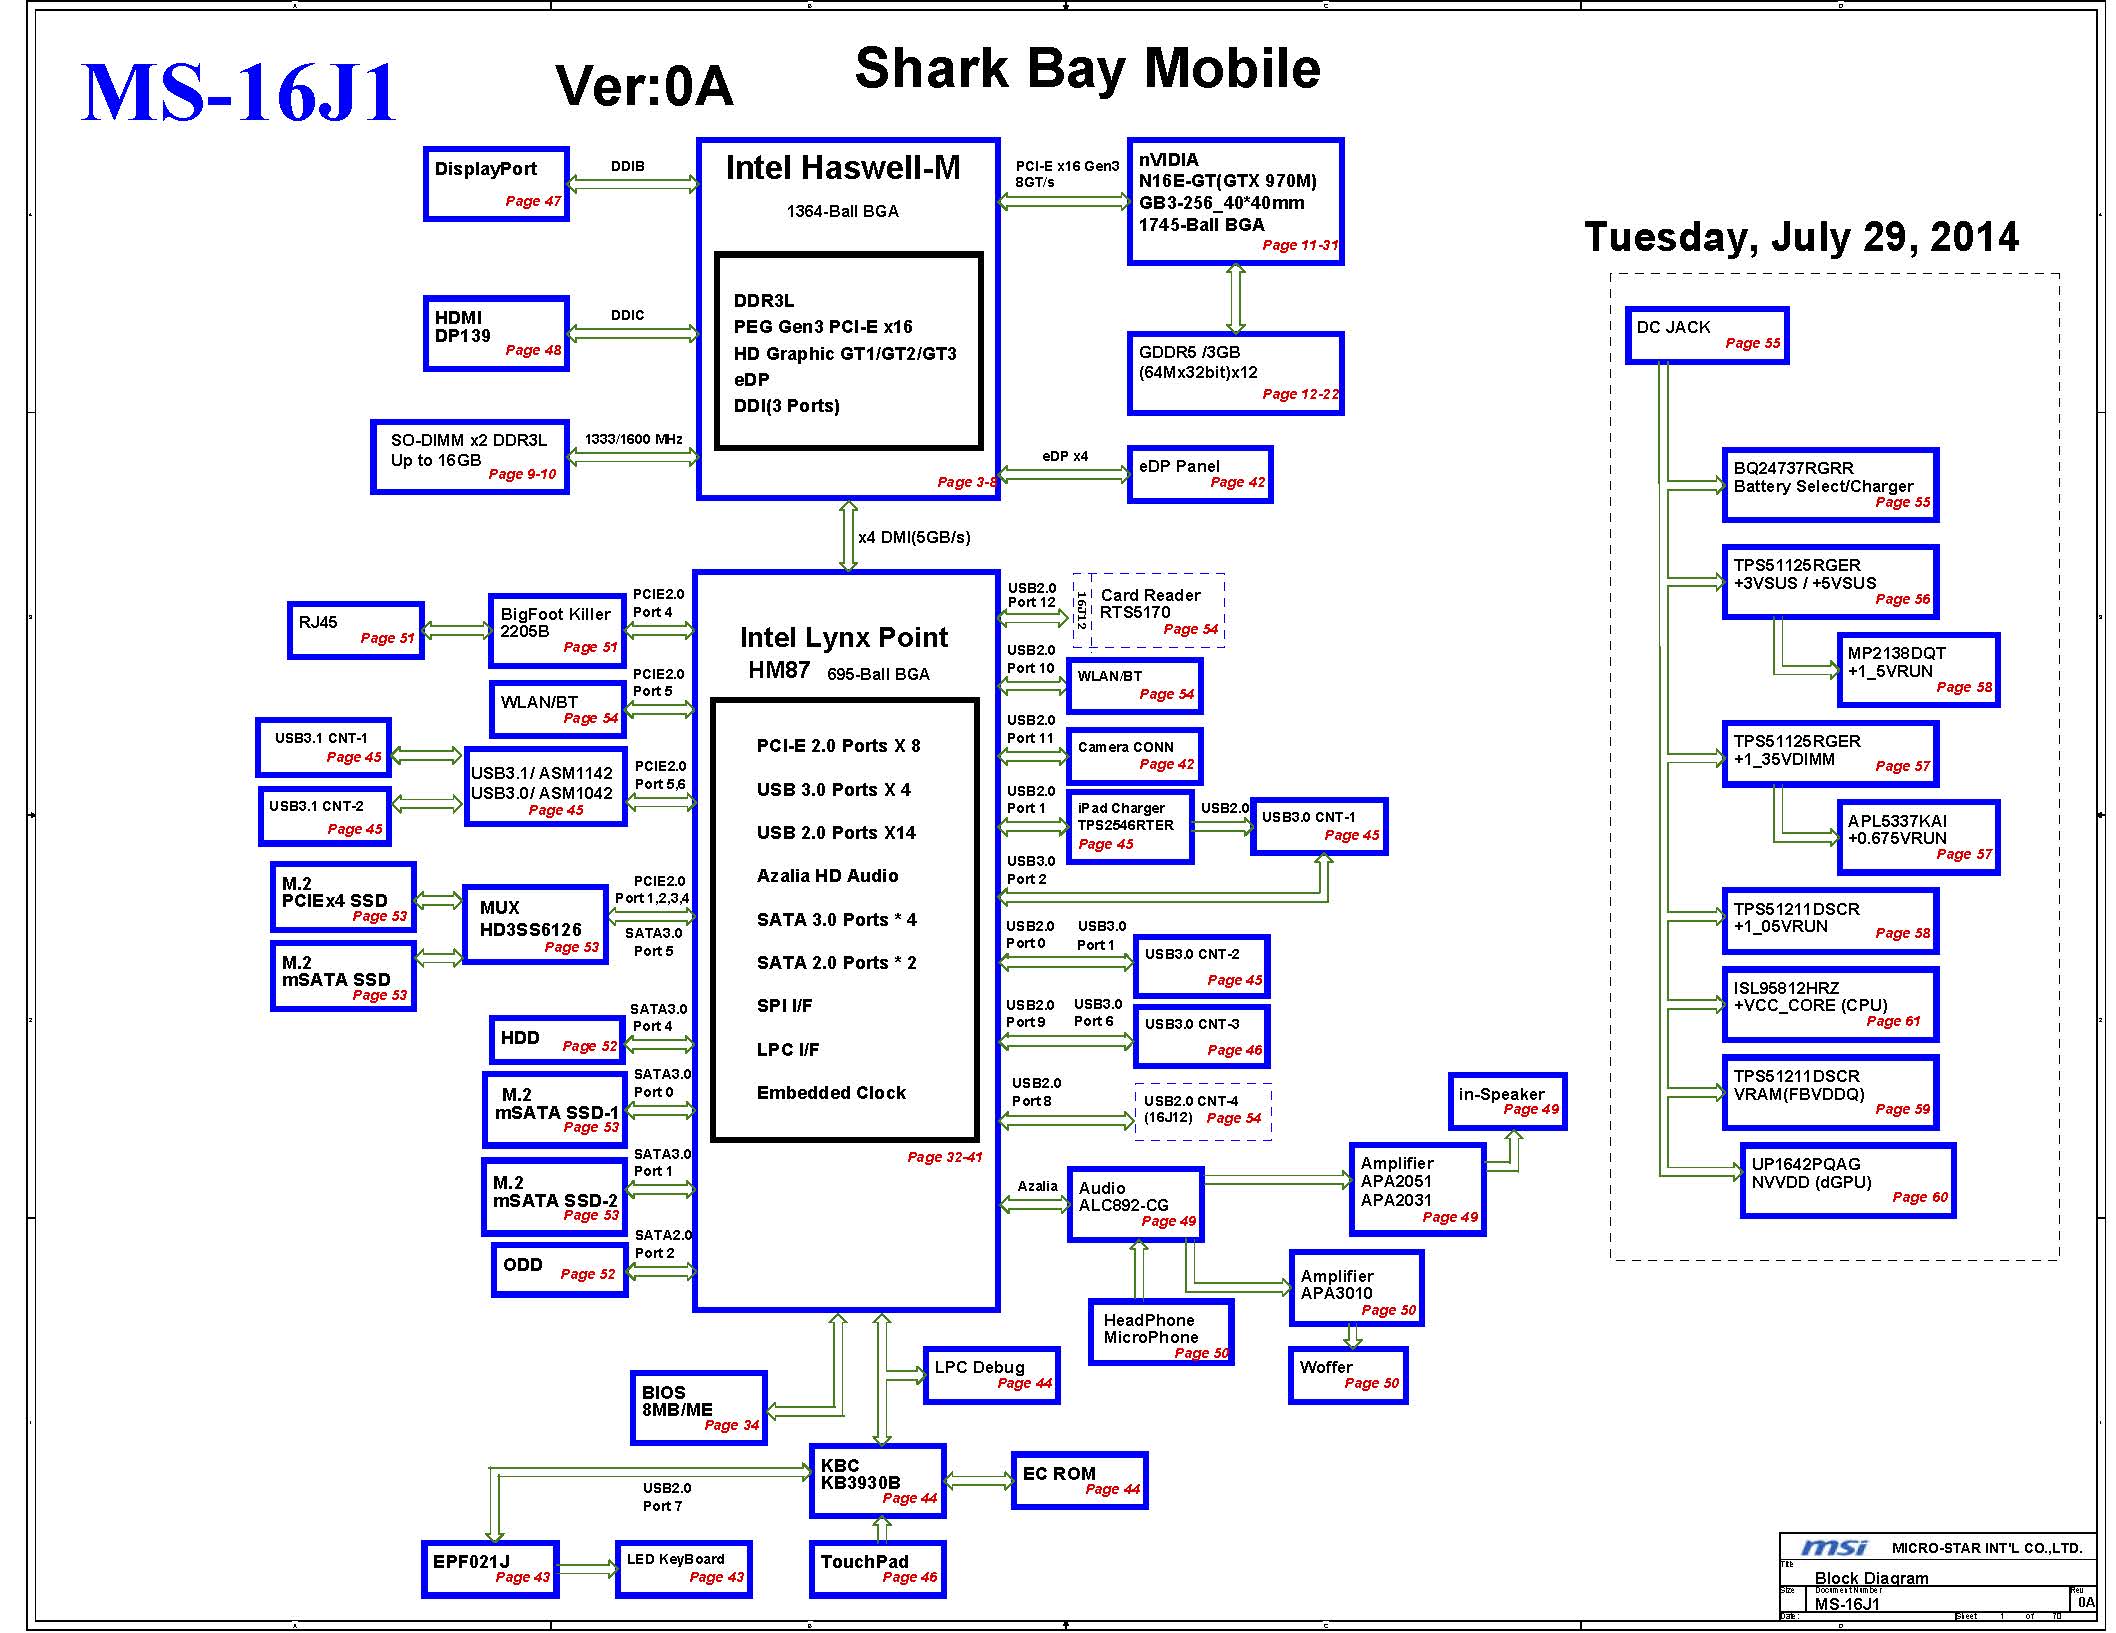This screenshot has width=2116, height=1633.
Task: Select the MUX HD3SS6126 block
Action: pos(535,924)
